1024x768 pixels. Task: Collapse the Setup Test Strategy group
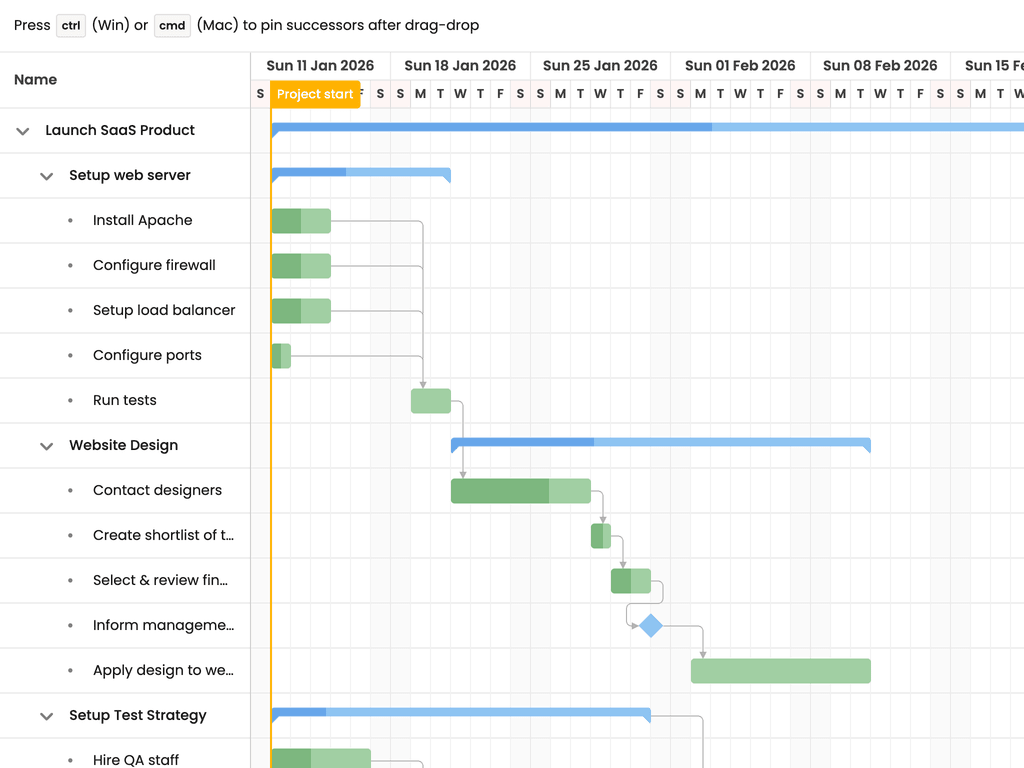coord(46,716)
